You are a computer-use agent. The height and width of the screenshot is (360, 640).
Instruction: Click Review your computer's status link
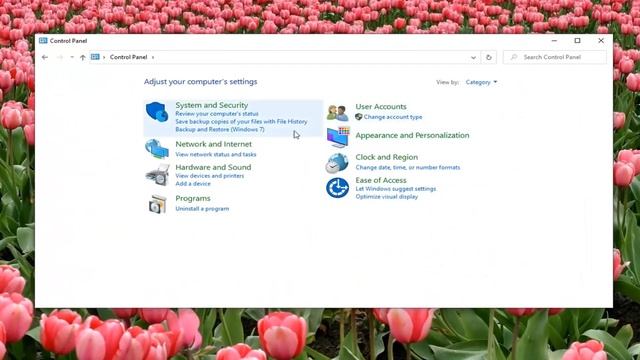[x=217, y=114]
